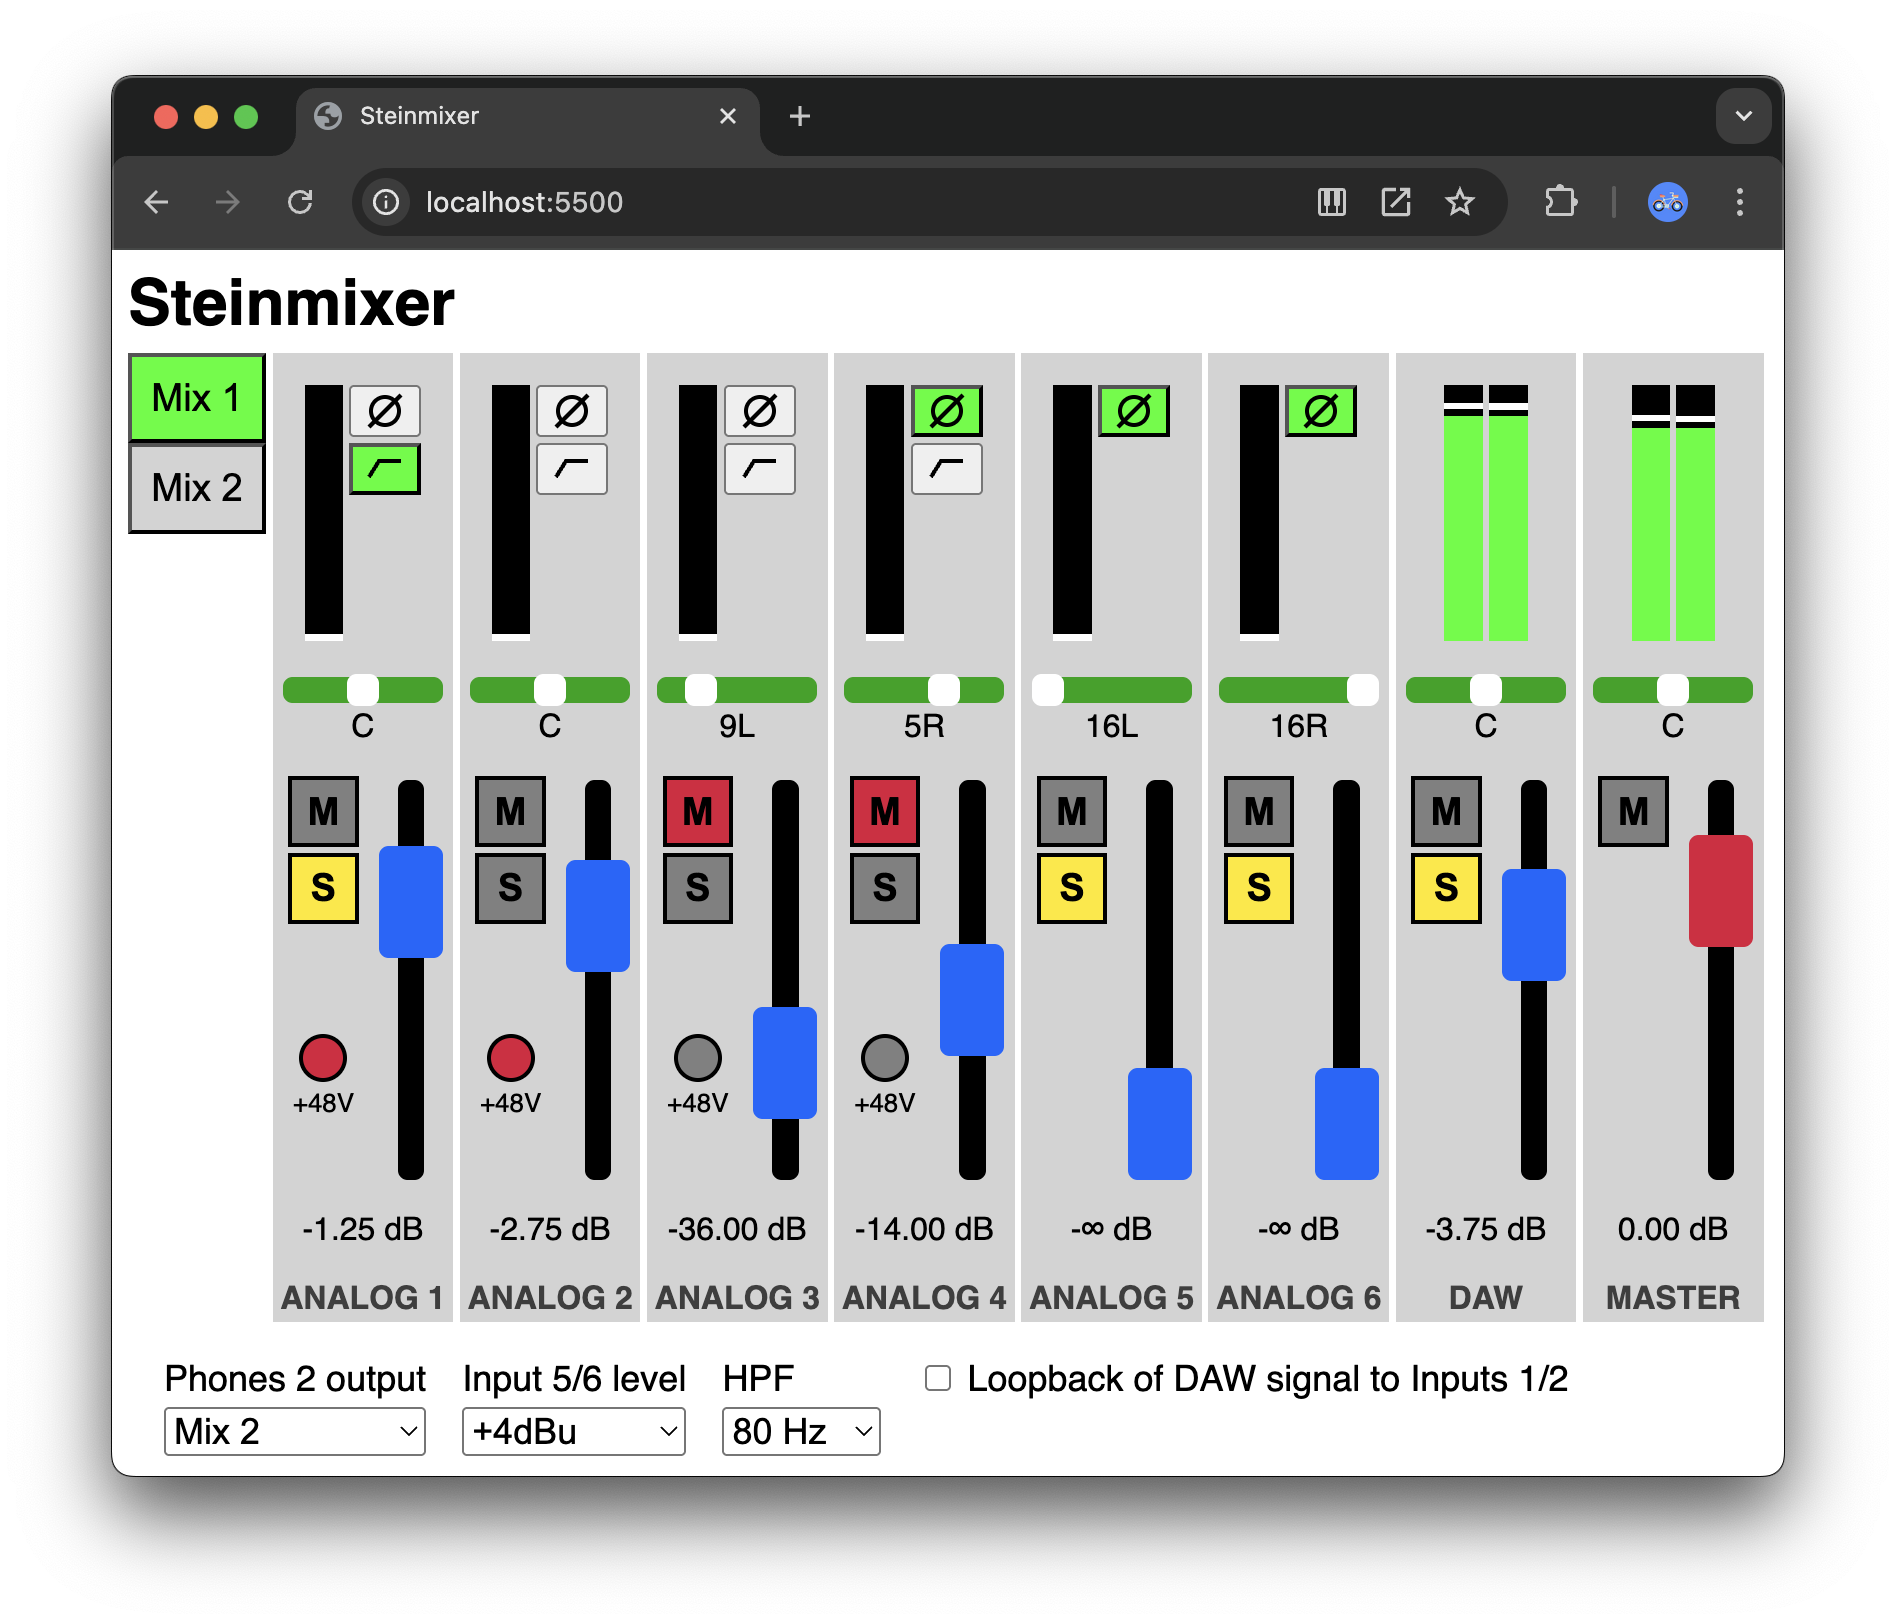Enable Loopback of DAW signal checkbox
This screenshot has height=1624, width=1896.
pos(938,1378)
